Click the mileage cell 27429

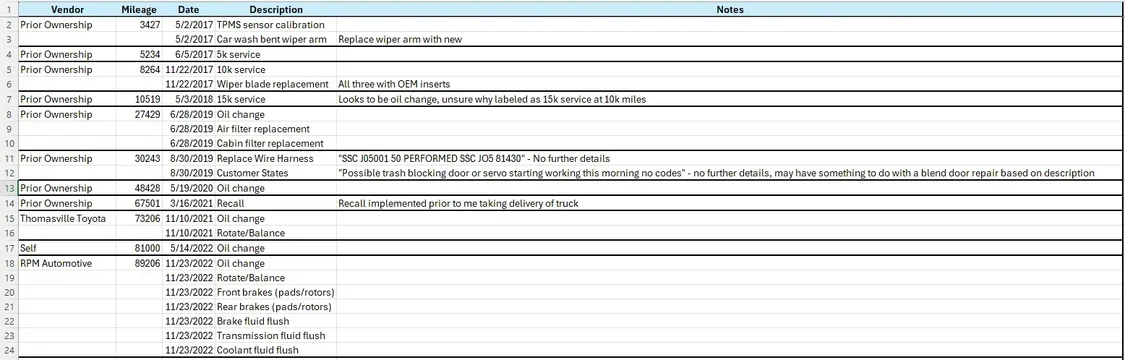(x=139, y=114)
